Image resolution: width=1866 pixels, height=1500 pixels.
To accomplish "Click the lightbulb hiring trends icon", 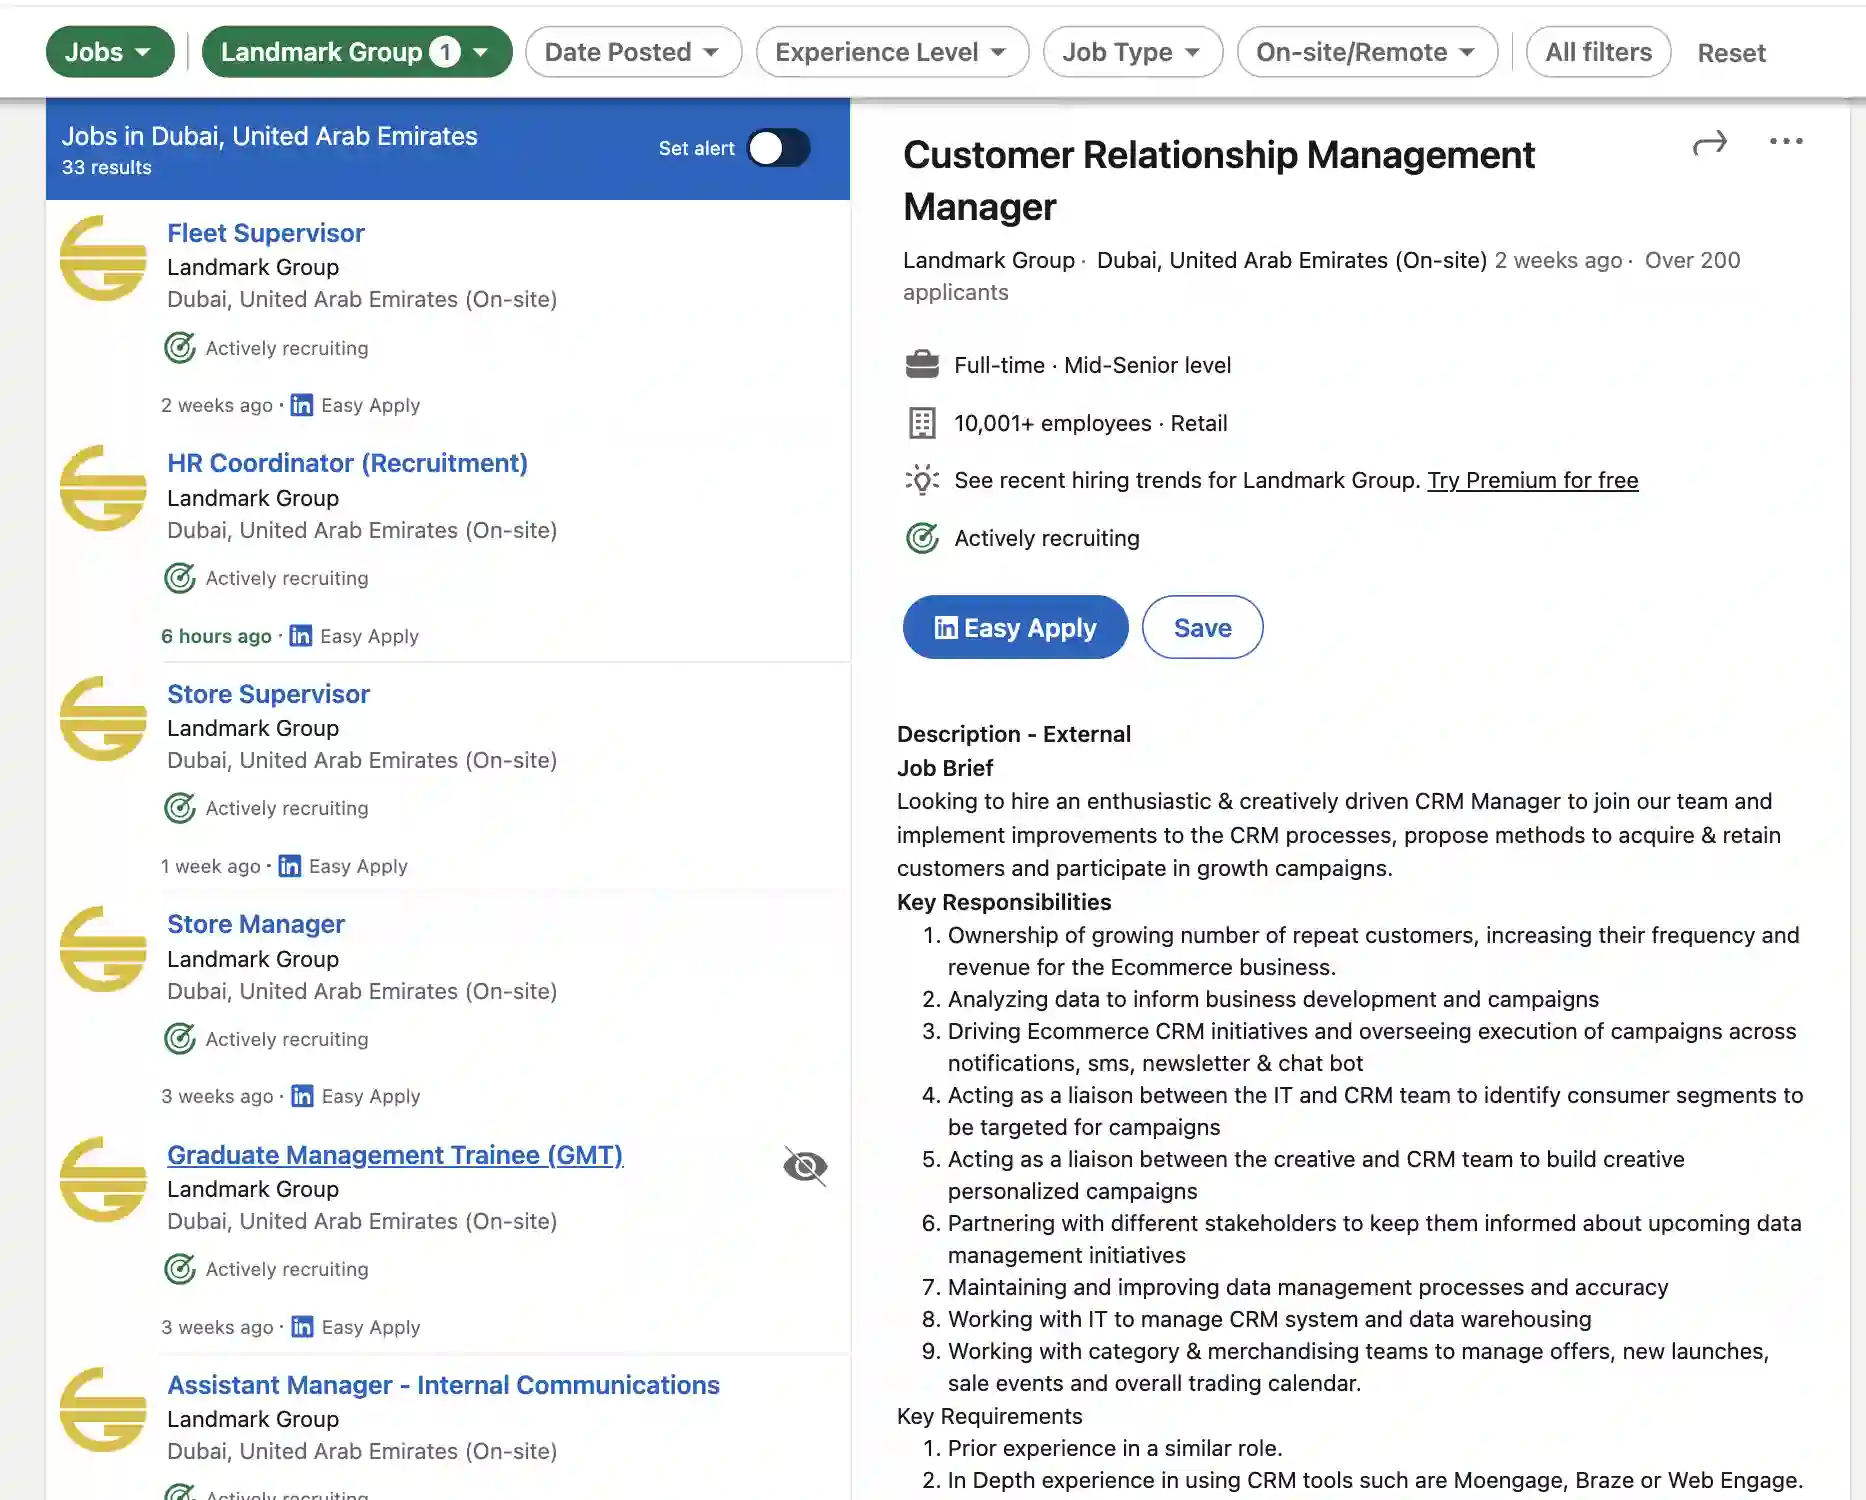I will pos(921,481).
